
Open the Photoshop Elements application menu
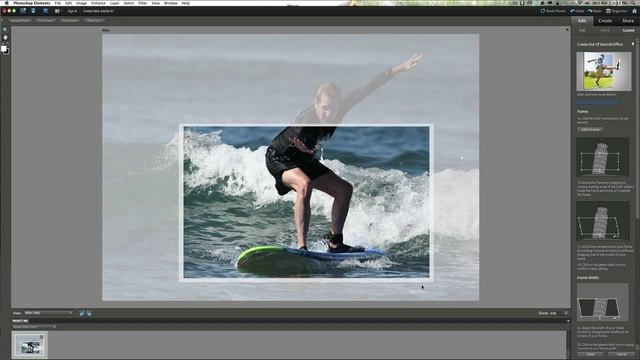pos(32,3)
